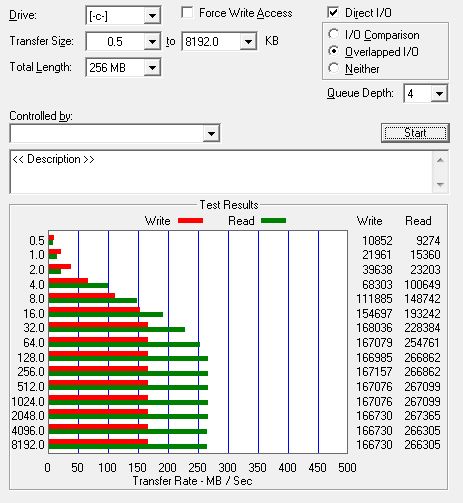Click the write value 154697
This screenshot has width=463, height=503.
point(374,314)
